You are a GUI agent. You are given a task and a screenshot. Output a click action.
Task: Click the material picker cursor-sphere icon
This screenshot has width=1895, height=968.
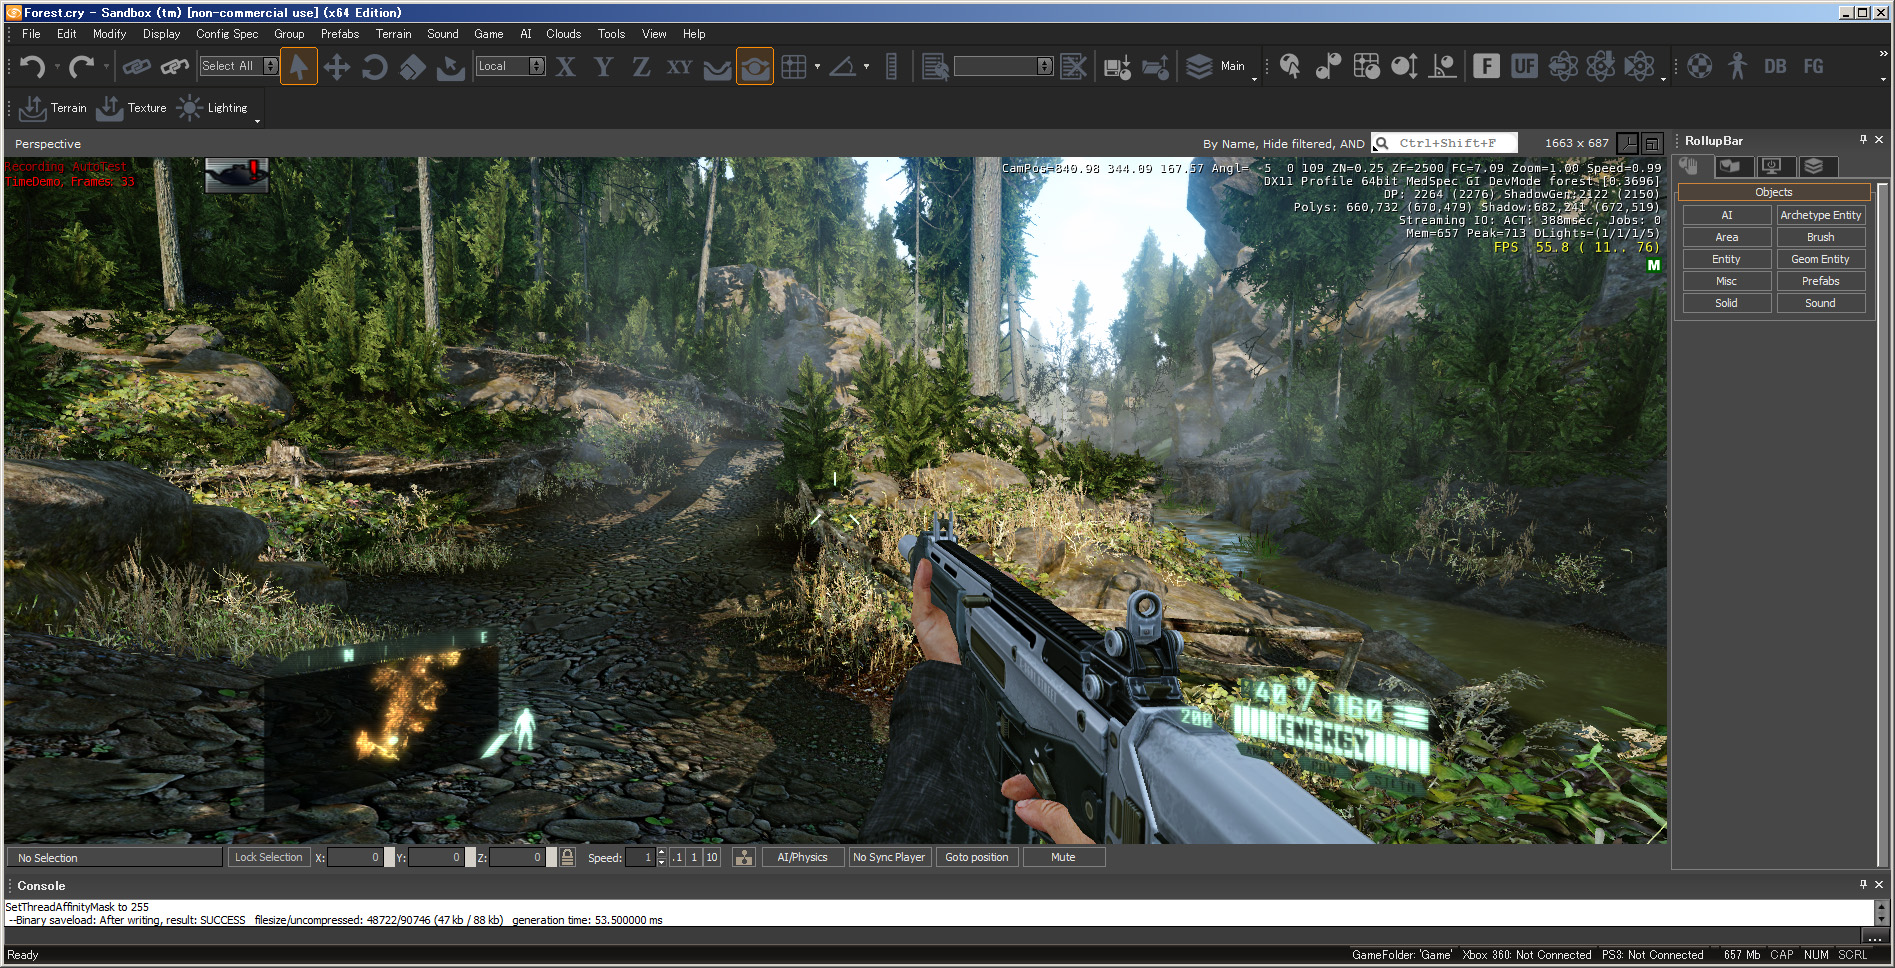(x=1290, y=67)
